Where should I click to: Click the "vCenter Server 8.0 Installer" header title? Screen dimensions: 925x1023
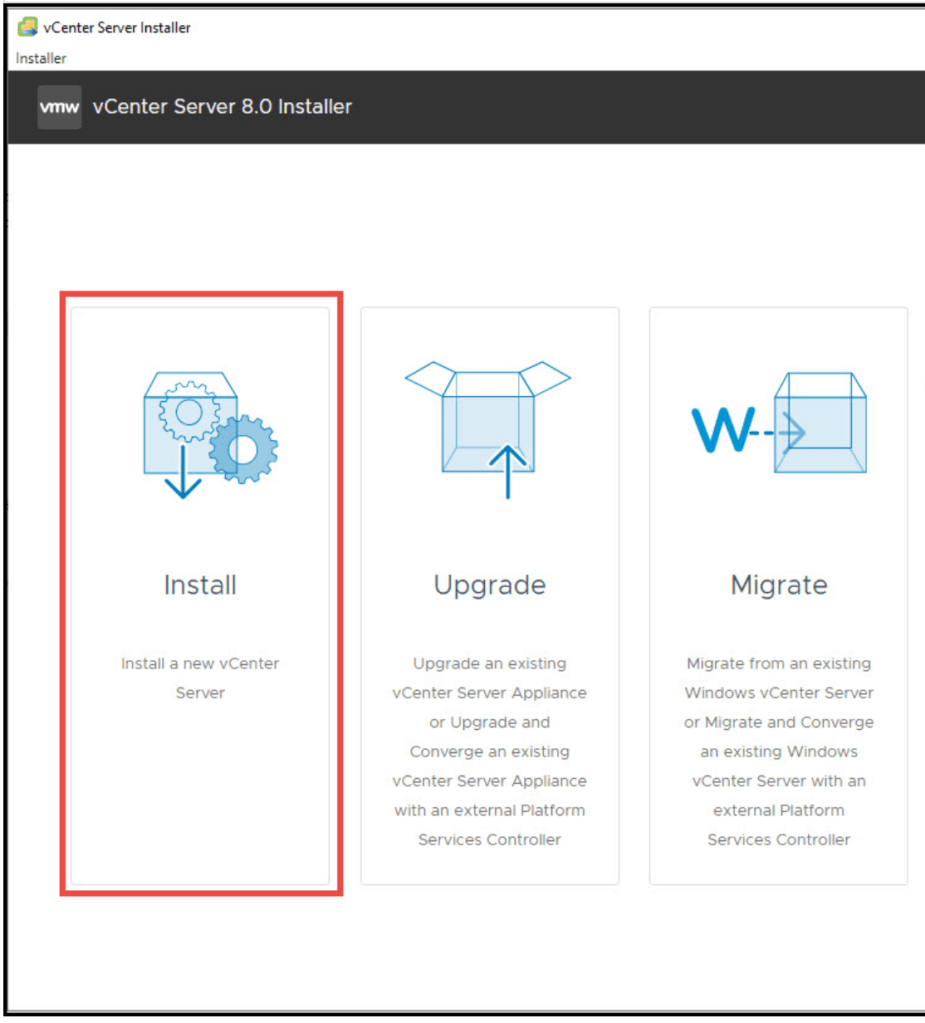point(222,107)
